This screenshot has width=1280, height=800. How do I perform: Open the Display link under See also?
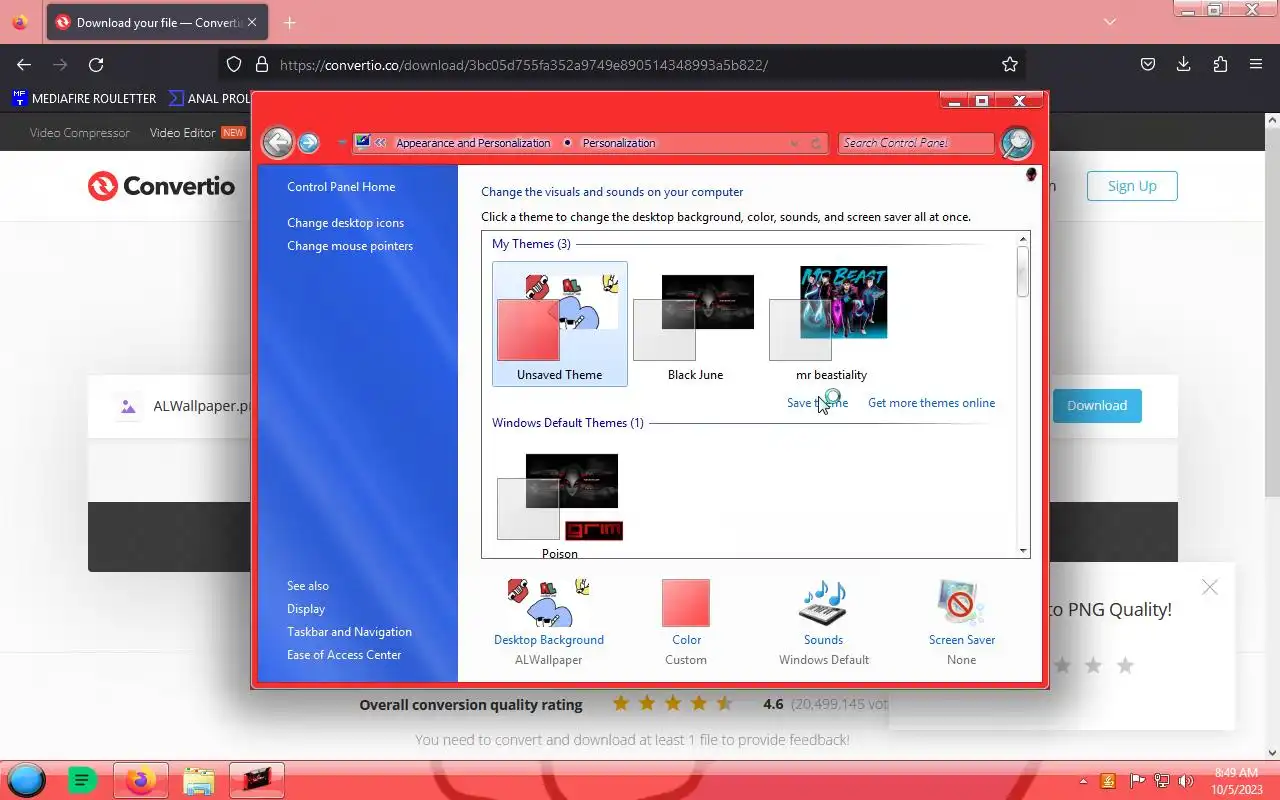(x=306, y=609)
